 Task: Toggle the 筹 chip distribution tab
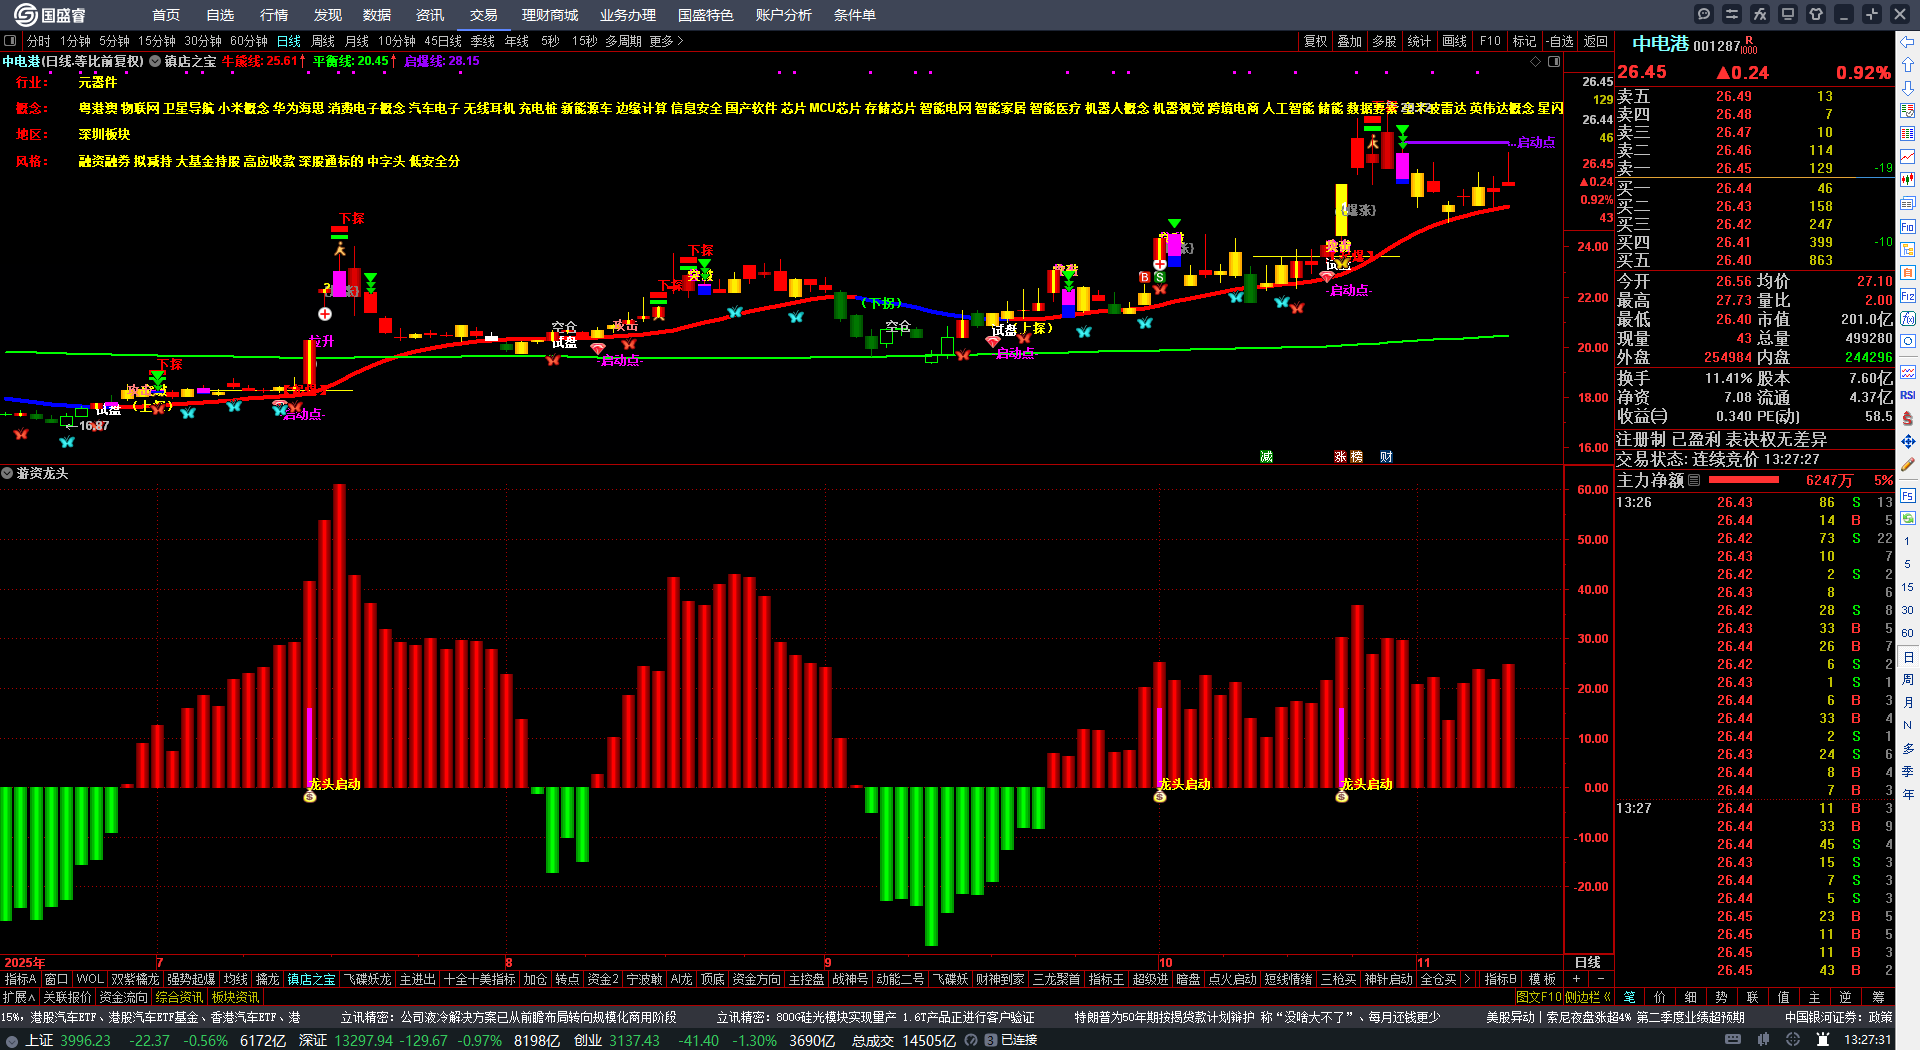pyautogui.click(x=1878, y=997)
